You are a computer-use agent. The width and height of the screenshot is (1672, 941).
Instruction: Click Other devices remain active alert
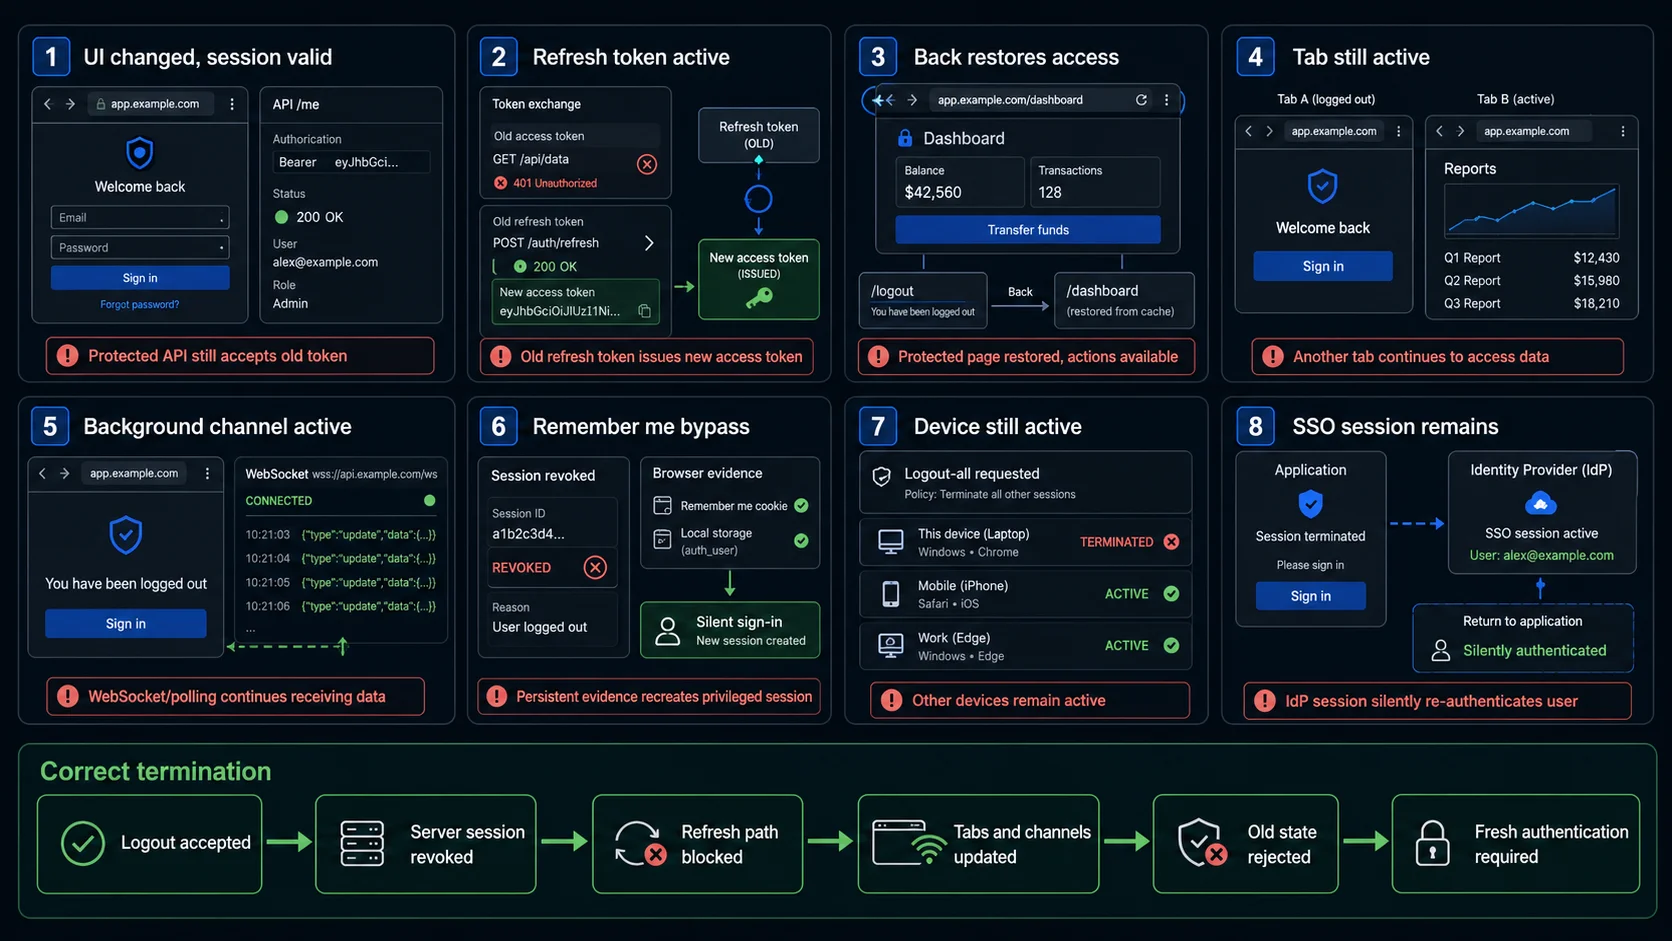(x=1030, y=701)
